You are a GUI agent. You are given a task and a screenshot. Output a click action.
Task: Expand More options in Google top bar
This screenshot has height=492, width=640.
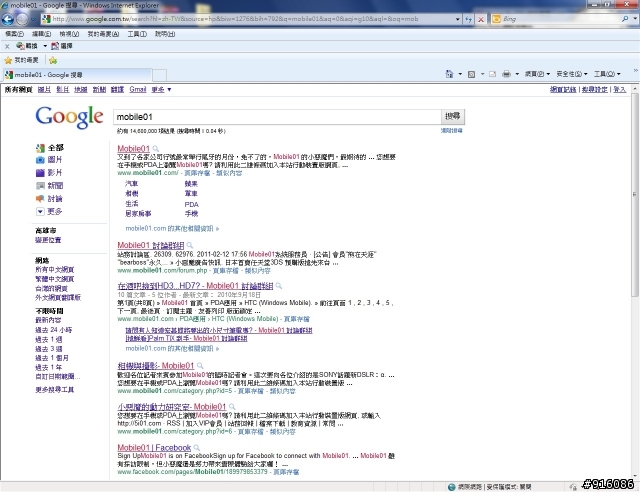click(x=161, y=89)
